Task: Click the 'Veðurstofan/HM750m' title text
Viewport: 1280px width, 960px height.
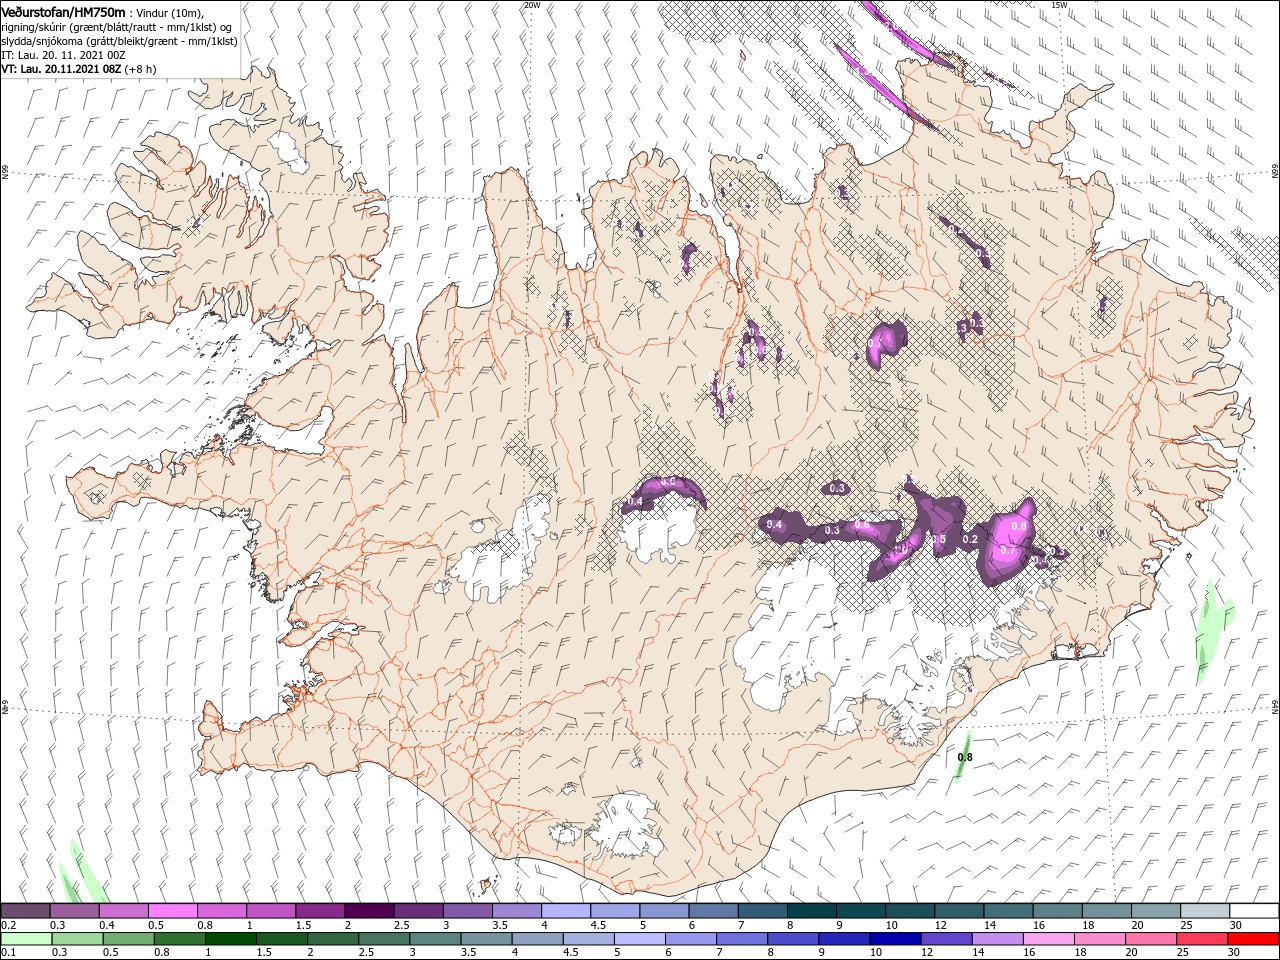Action: [64, 11]
